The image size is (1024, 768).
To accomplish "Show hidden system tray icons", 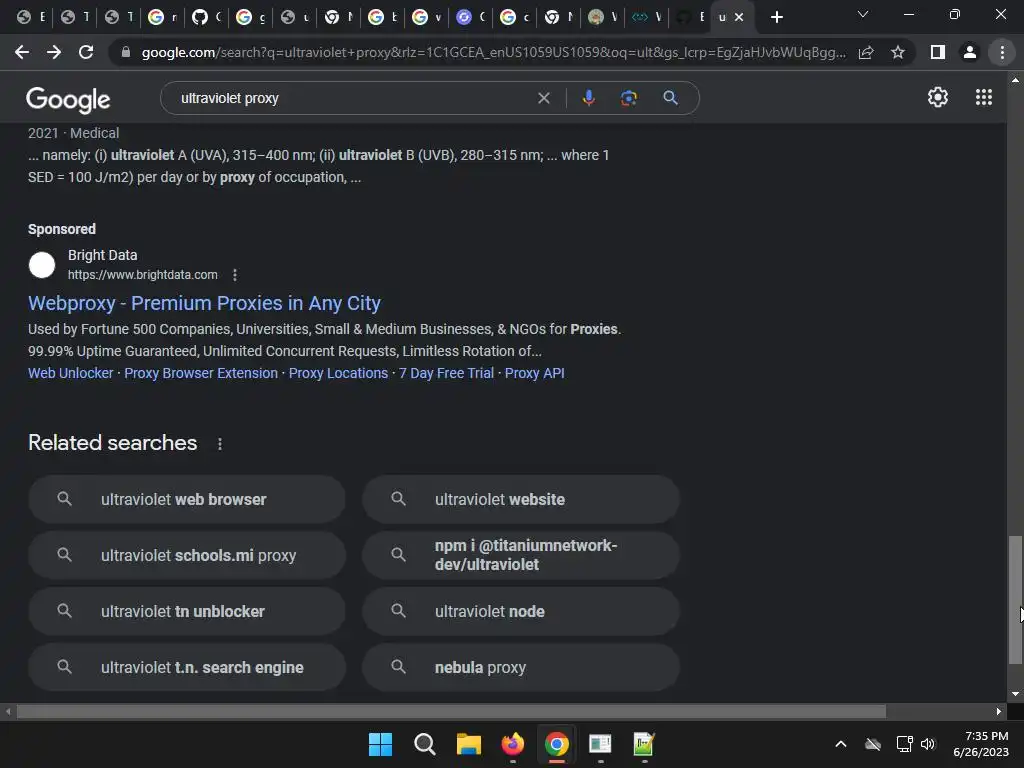I will (841, 744).
